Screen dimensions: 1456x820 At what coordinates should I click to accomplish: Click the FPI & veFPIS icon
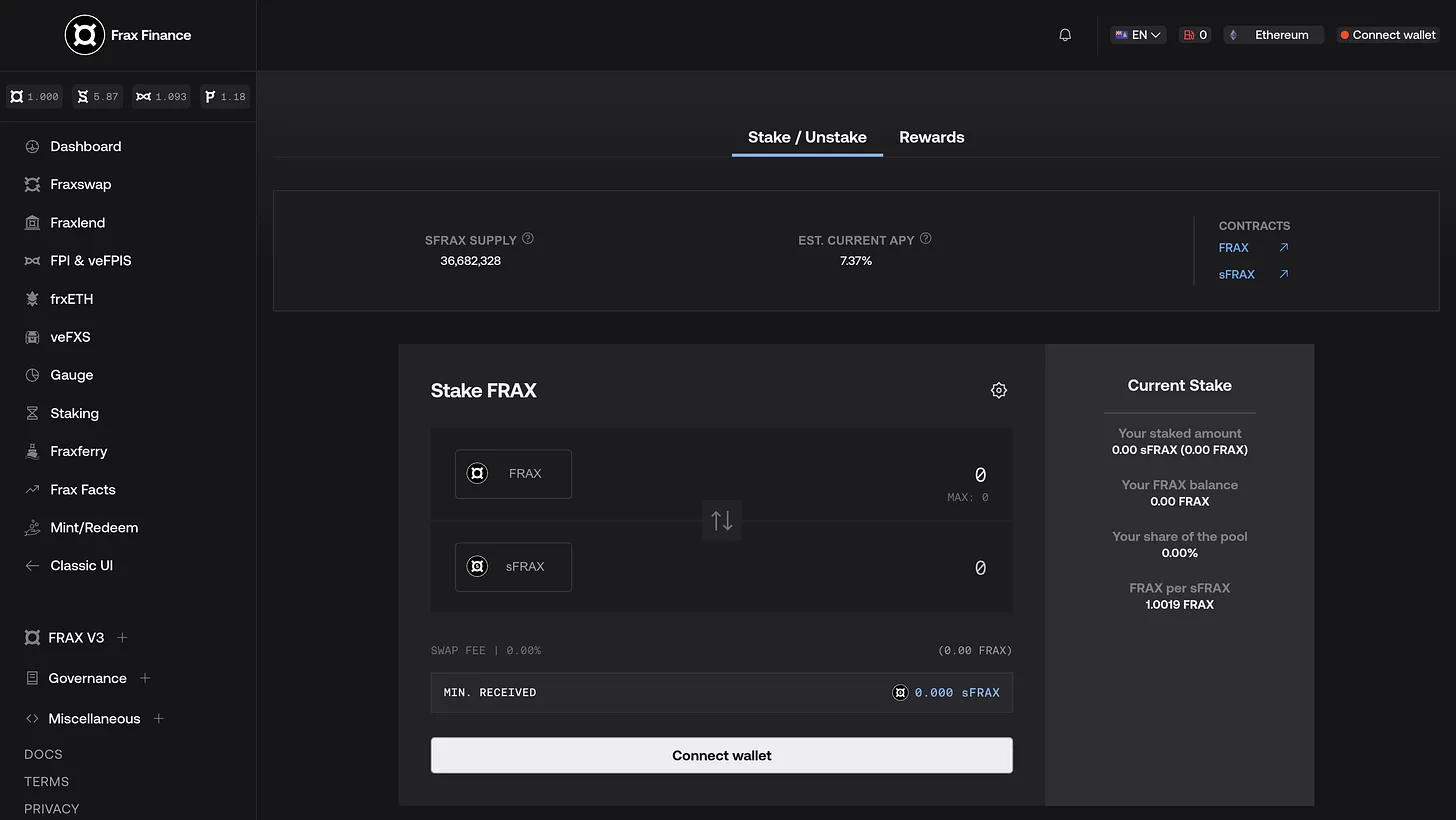point(32,261)
